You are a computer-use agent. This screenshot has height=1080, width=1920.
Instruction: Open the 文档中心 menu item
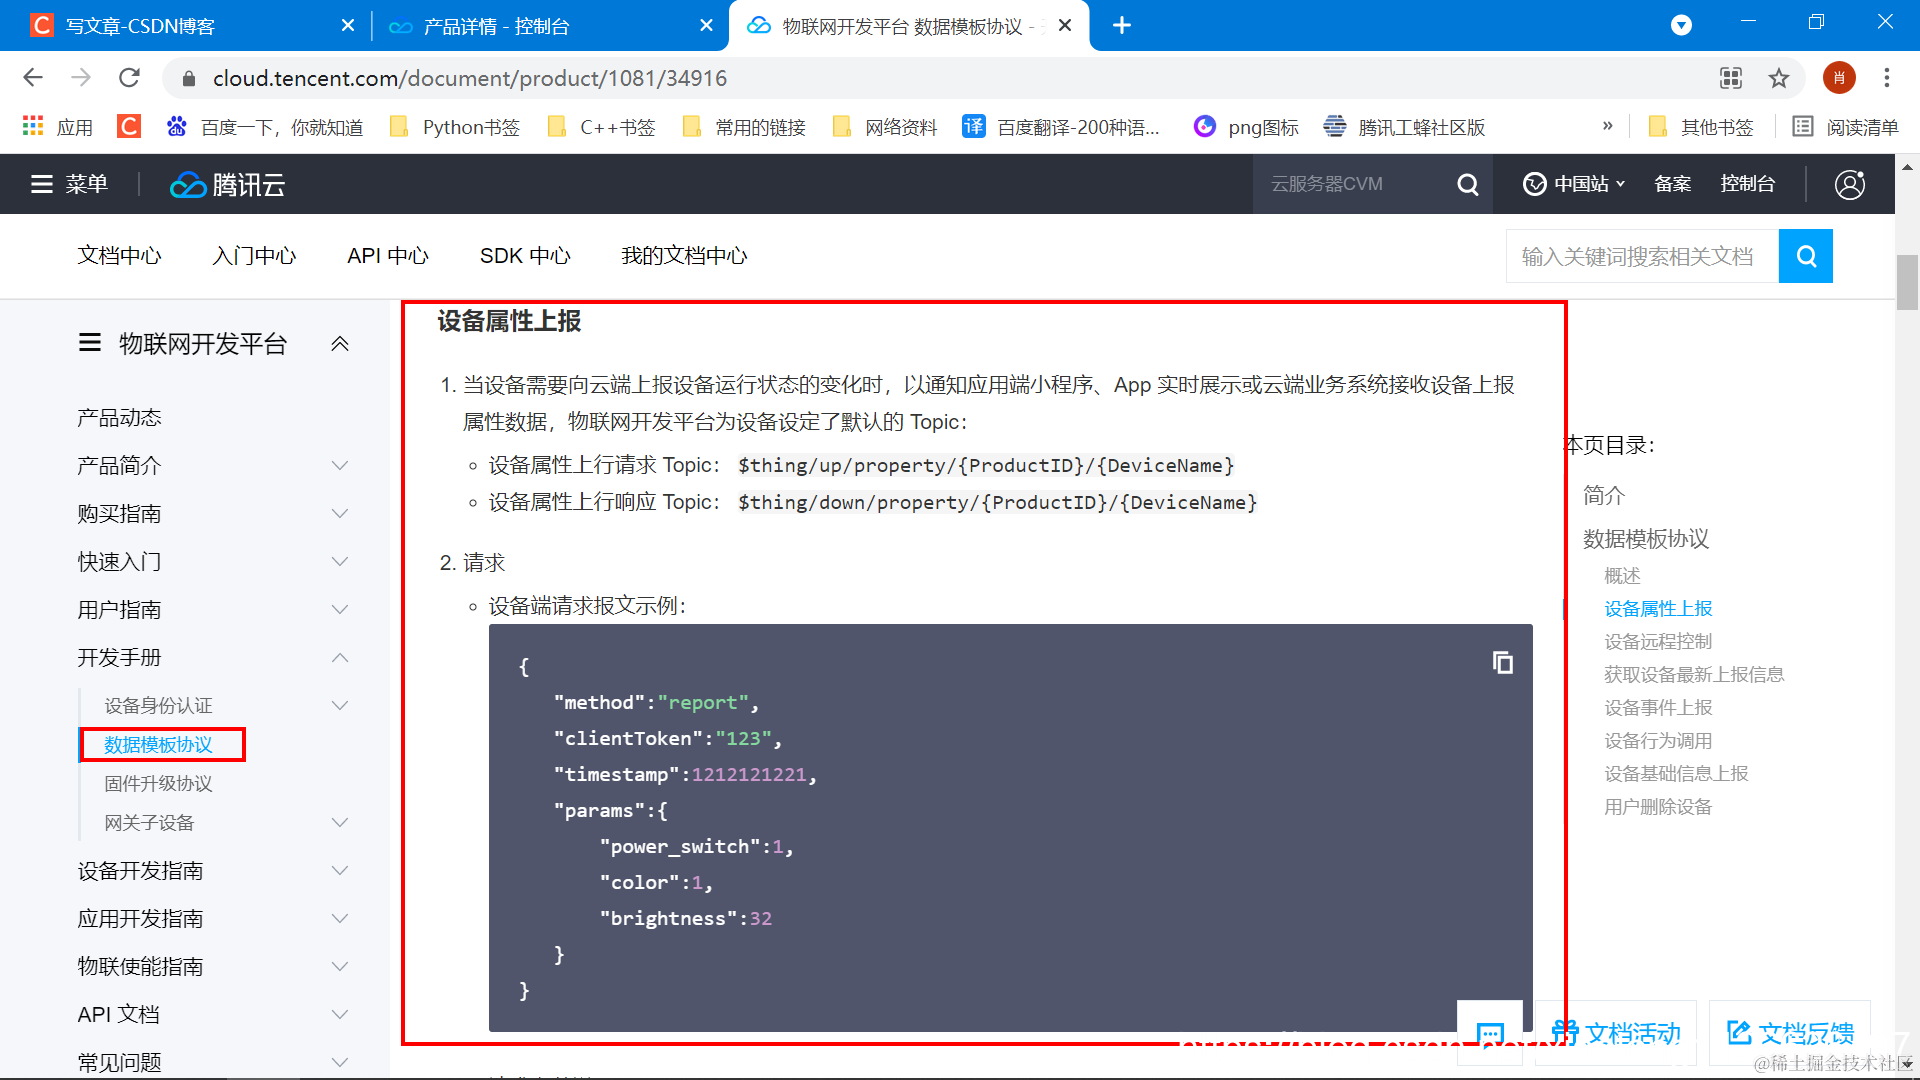tap(120, 256)
